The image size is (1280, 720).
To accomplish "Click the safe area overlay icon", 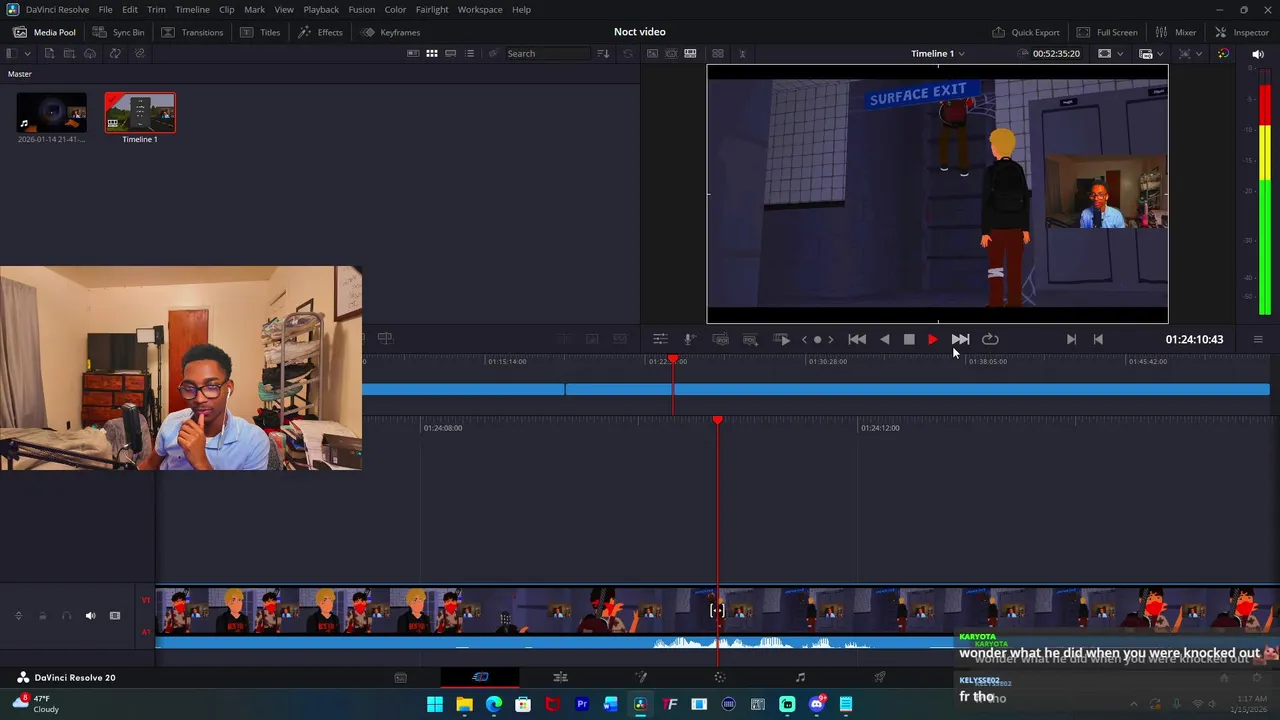I will [1104, 53].
